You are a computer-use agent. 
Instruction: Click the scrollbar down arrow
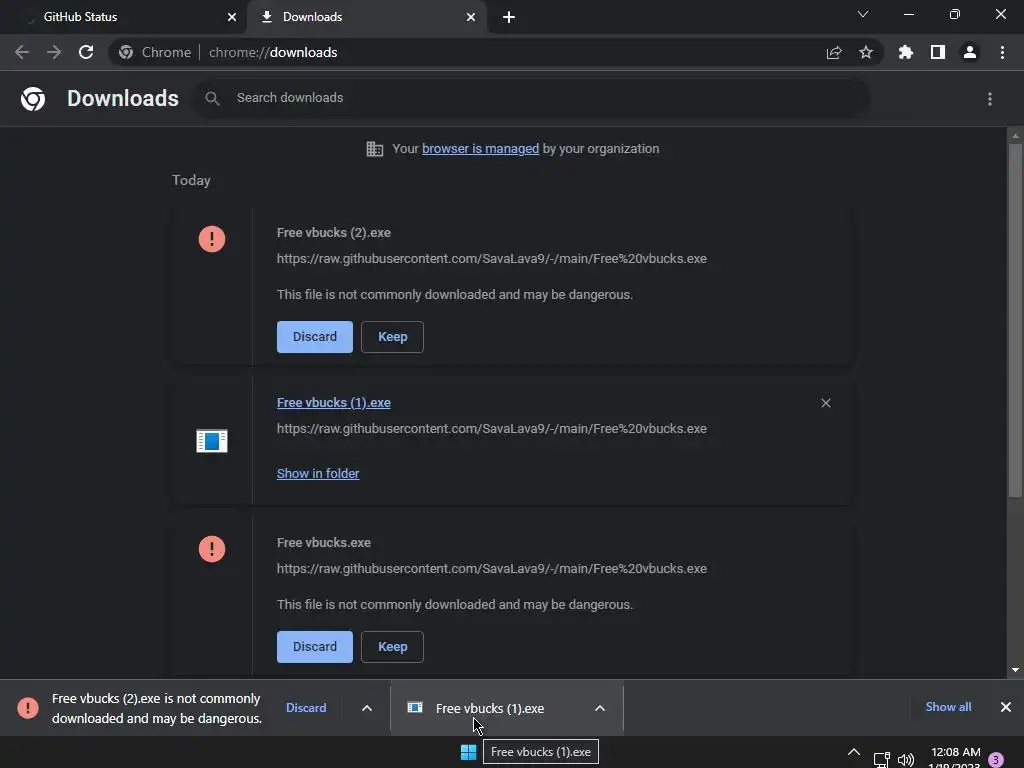[1015, 669]
